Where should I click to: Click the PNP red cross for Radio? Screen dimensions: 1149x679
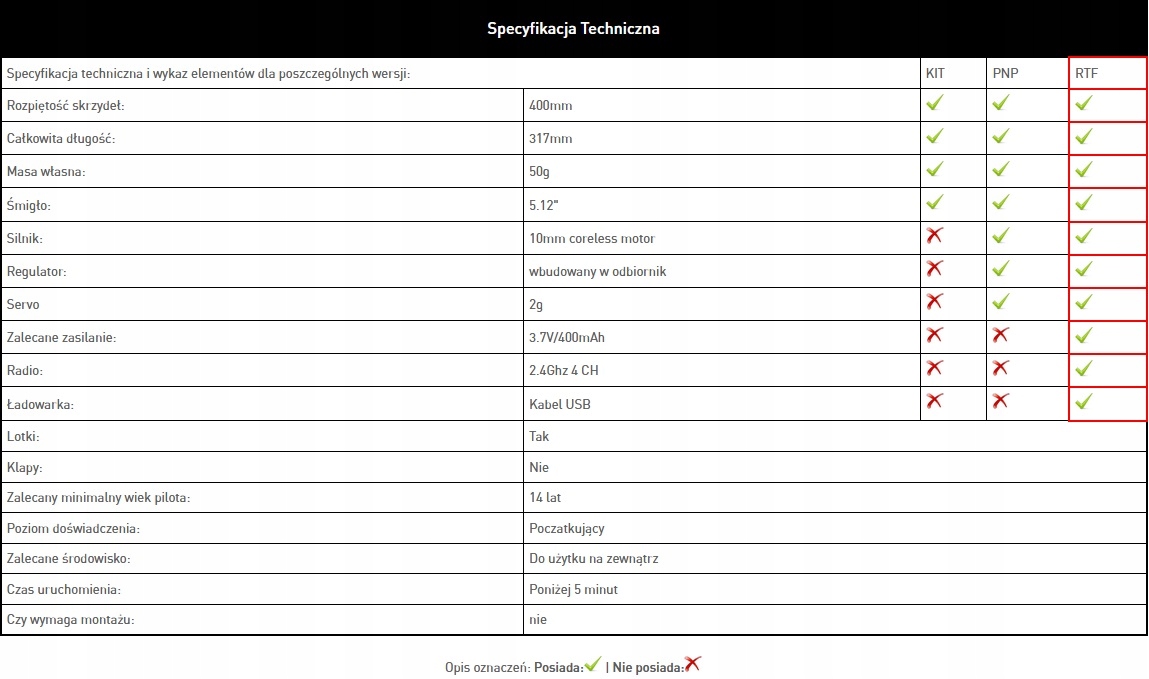(x=1001, y=368)
